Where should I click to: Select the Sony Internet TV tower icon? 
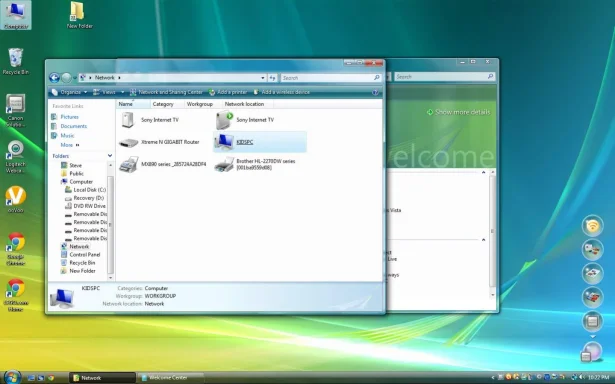click(128, 120)
